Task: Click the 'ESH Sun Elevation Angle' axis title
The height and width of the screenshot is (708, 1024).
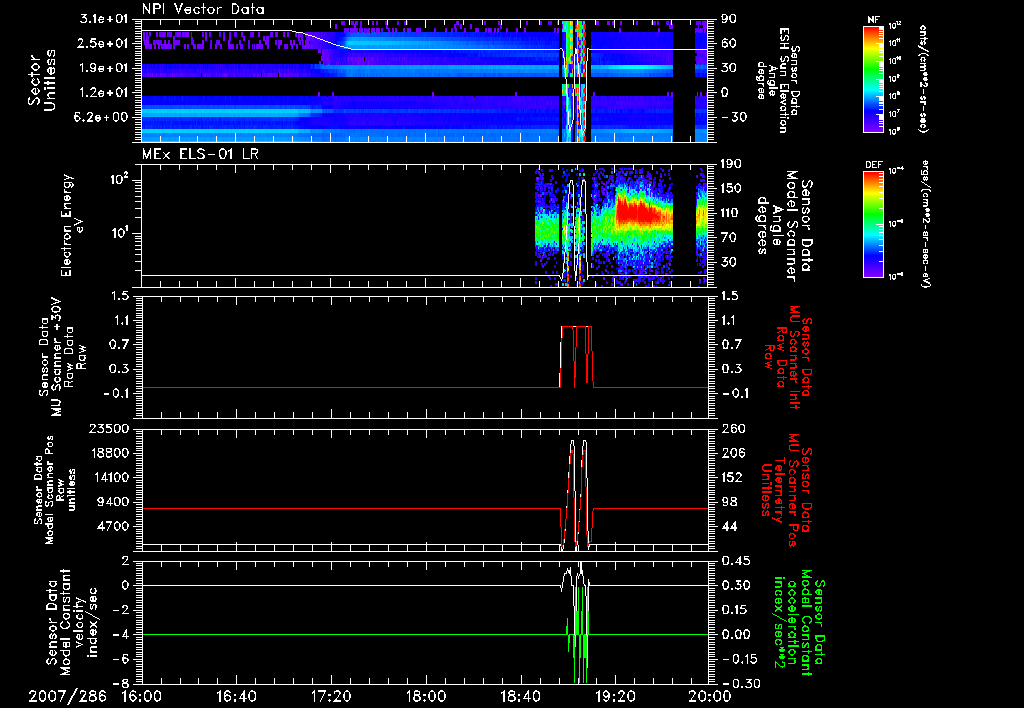Action: 778,80
